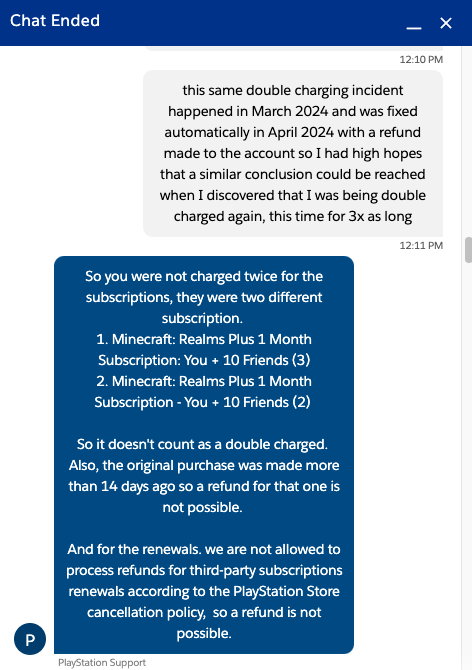Click the scrollbar track below the thumb
The width and height of the screenshot is (472, 670).
tap(468, 466)
